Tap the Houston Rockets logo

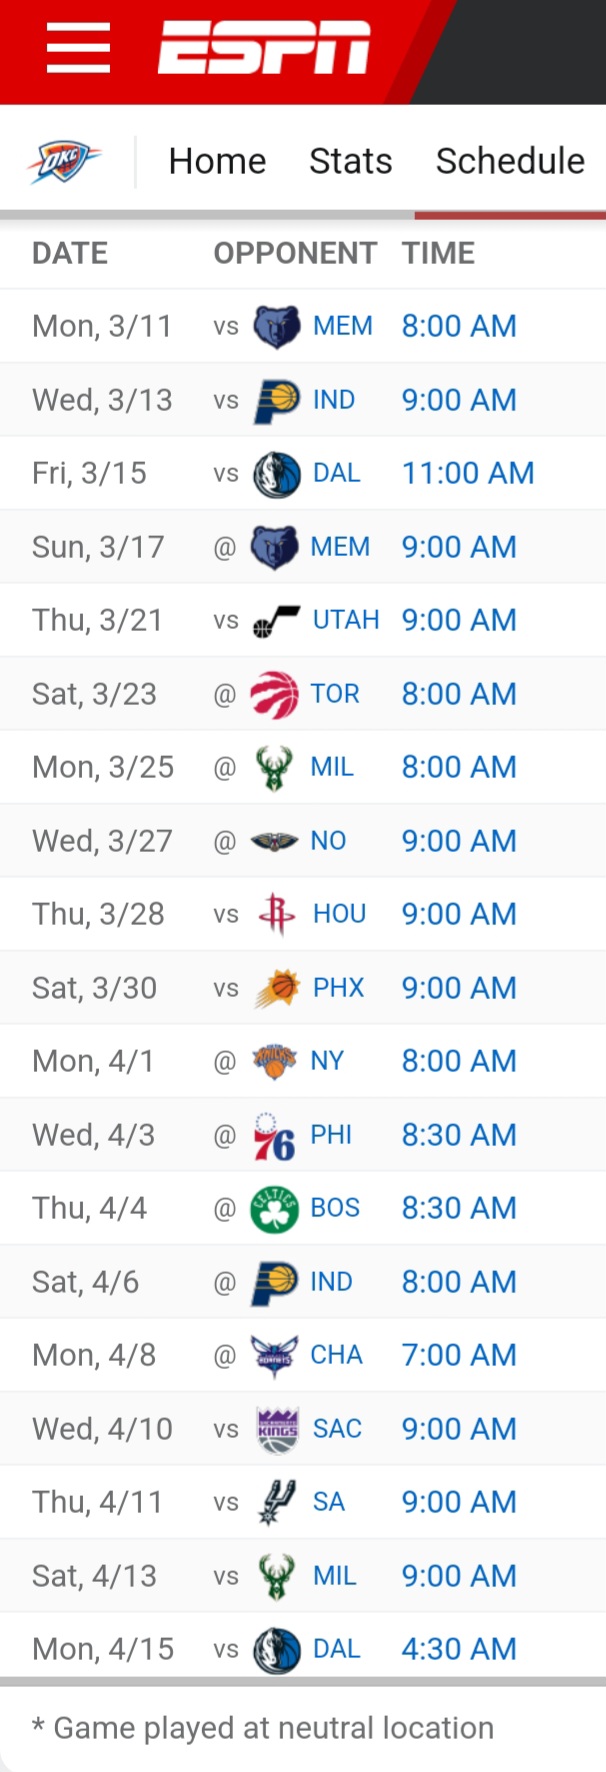pos(276,914)
